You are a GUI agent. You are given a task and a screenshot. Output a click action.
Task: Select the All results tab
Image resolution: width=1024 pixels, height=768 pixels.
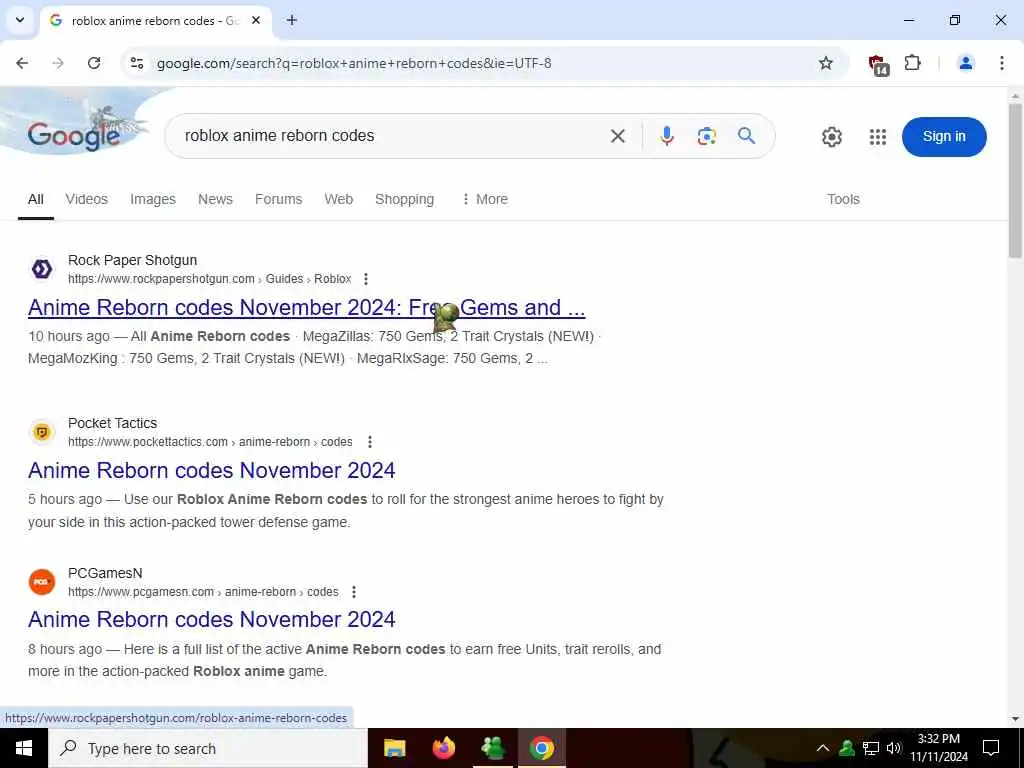point(36,199)
